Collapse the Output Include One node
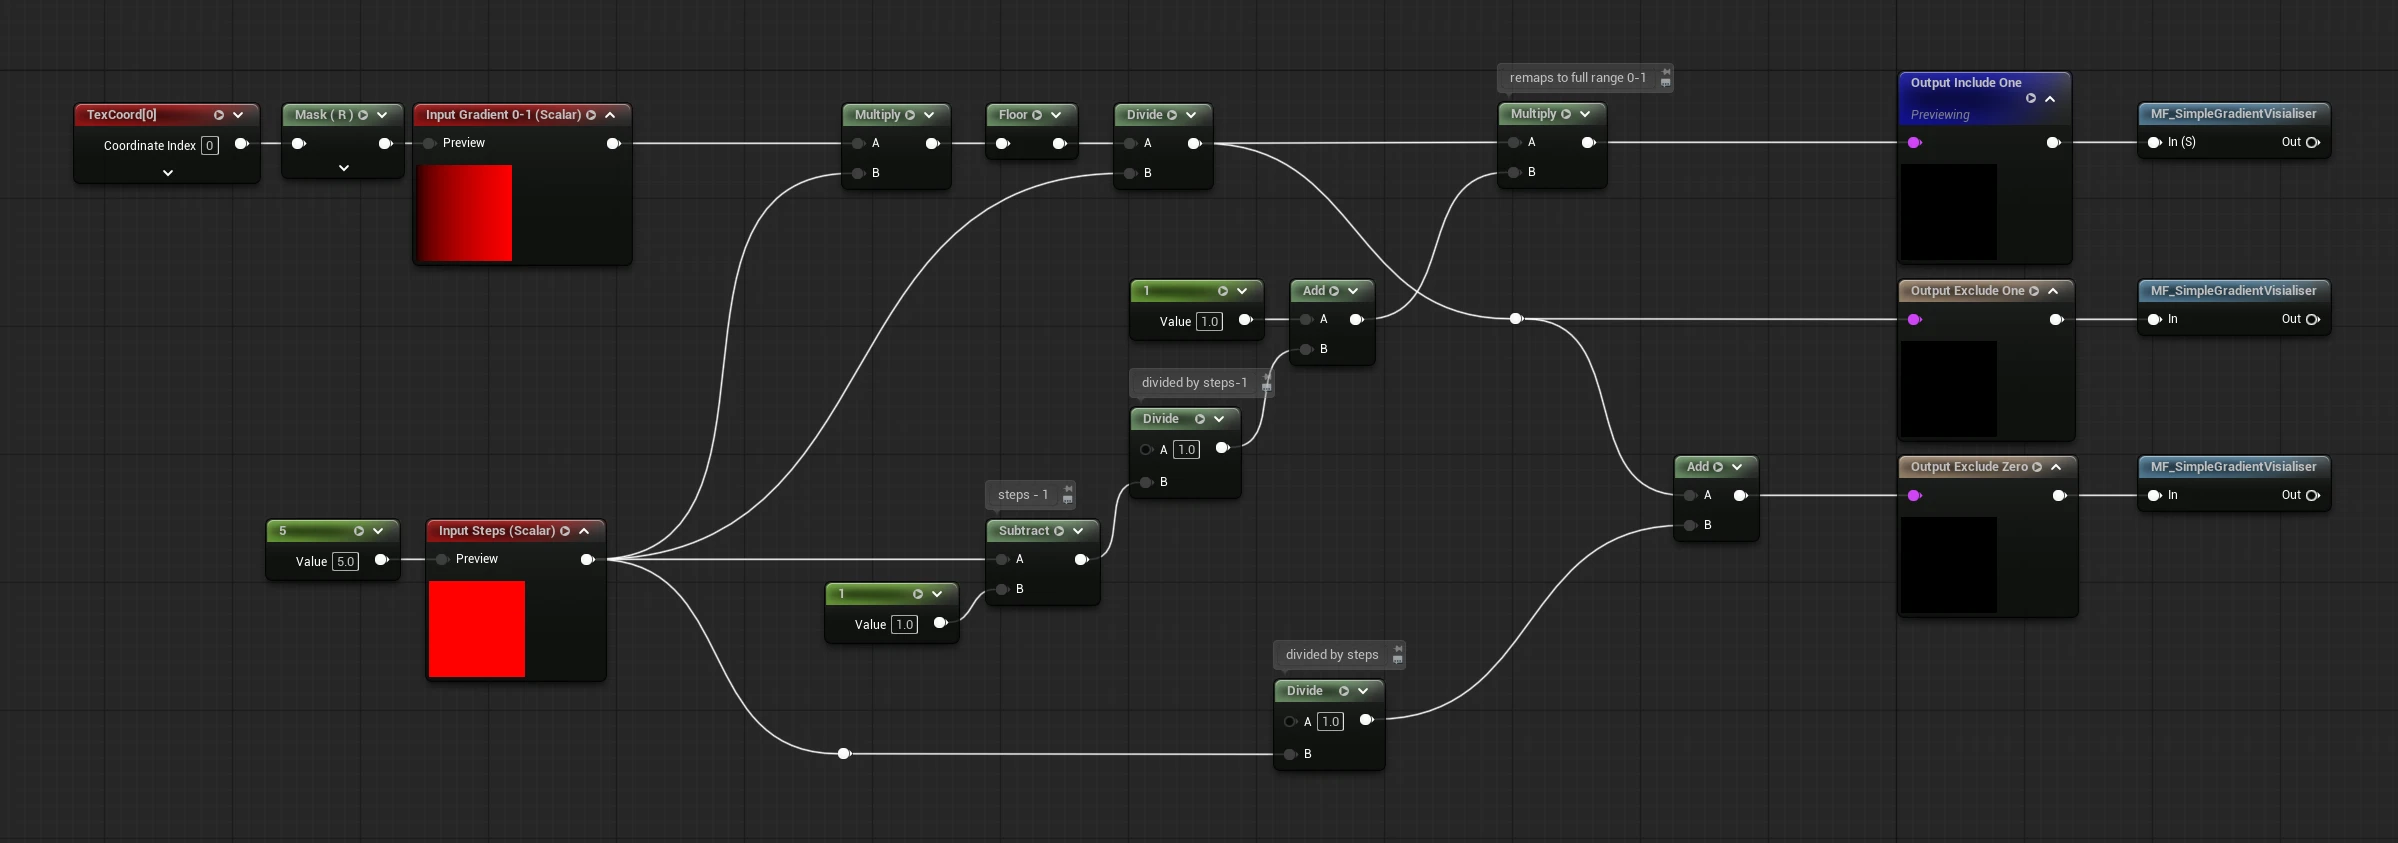The height and width of the screenshot is (843, 2398). click(2050, 99)
